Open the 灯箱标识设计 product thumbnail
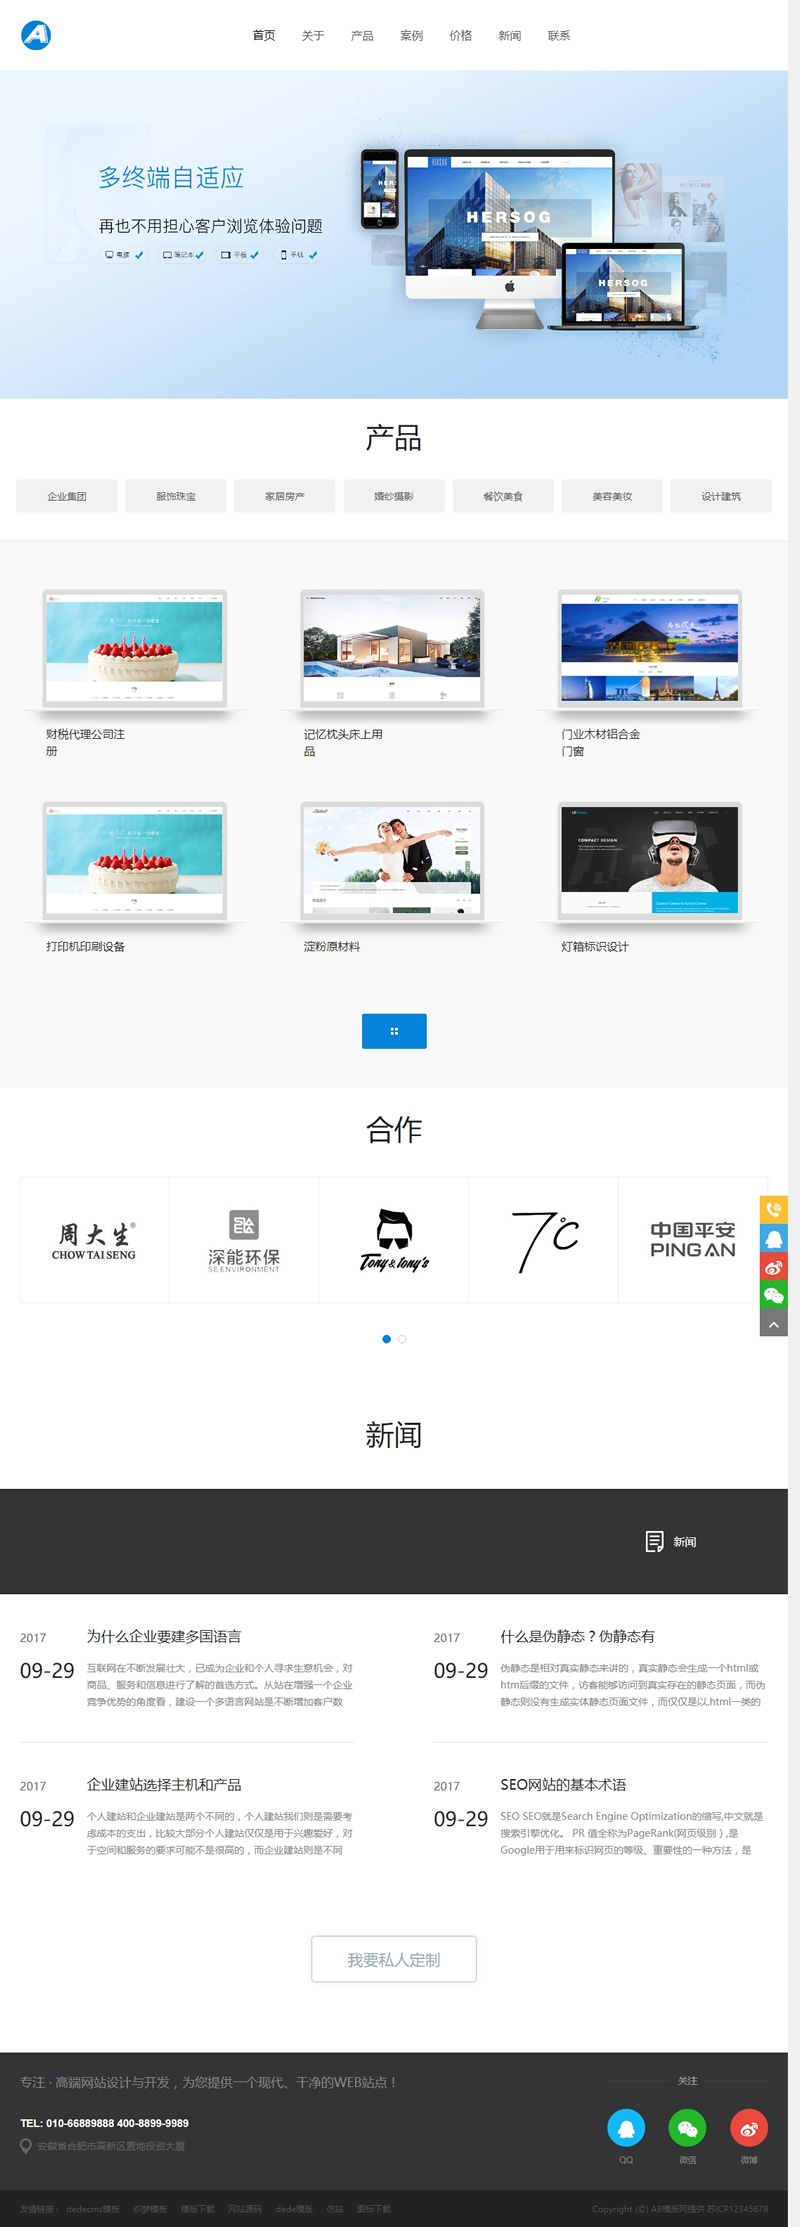Viewport: 800px width, 2227px height. point(650,862)
